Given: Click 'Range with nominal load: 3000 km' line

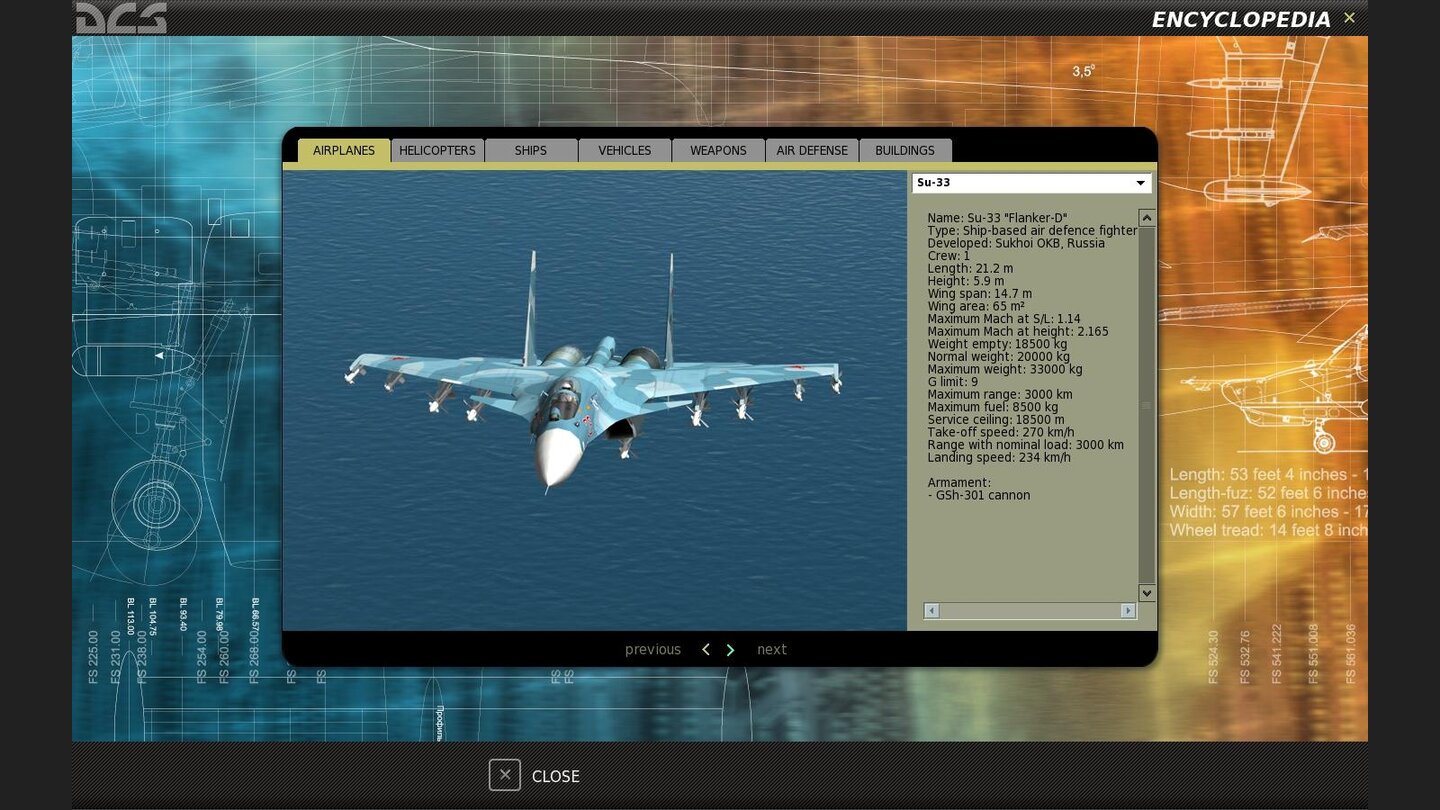Looking at the screenshot, I should click(x=1025, y=445).
